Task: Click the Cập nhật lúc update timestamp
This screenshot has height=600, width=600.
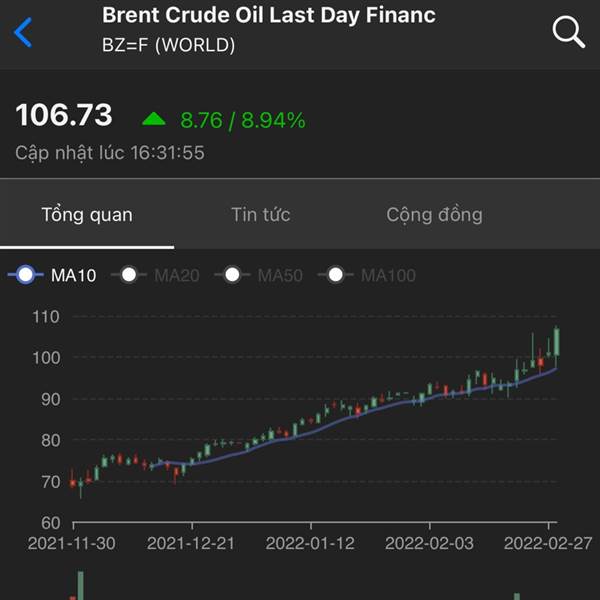Action: pyautogui.click(x=110, y=153)
